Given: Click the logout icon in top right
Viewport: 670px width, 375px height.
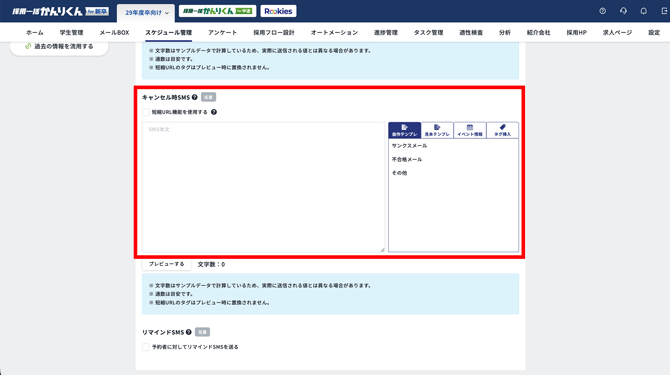Looking at the screenshot, I should 664,11.
